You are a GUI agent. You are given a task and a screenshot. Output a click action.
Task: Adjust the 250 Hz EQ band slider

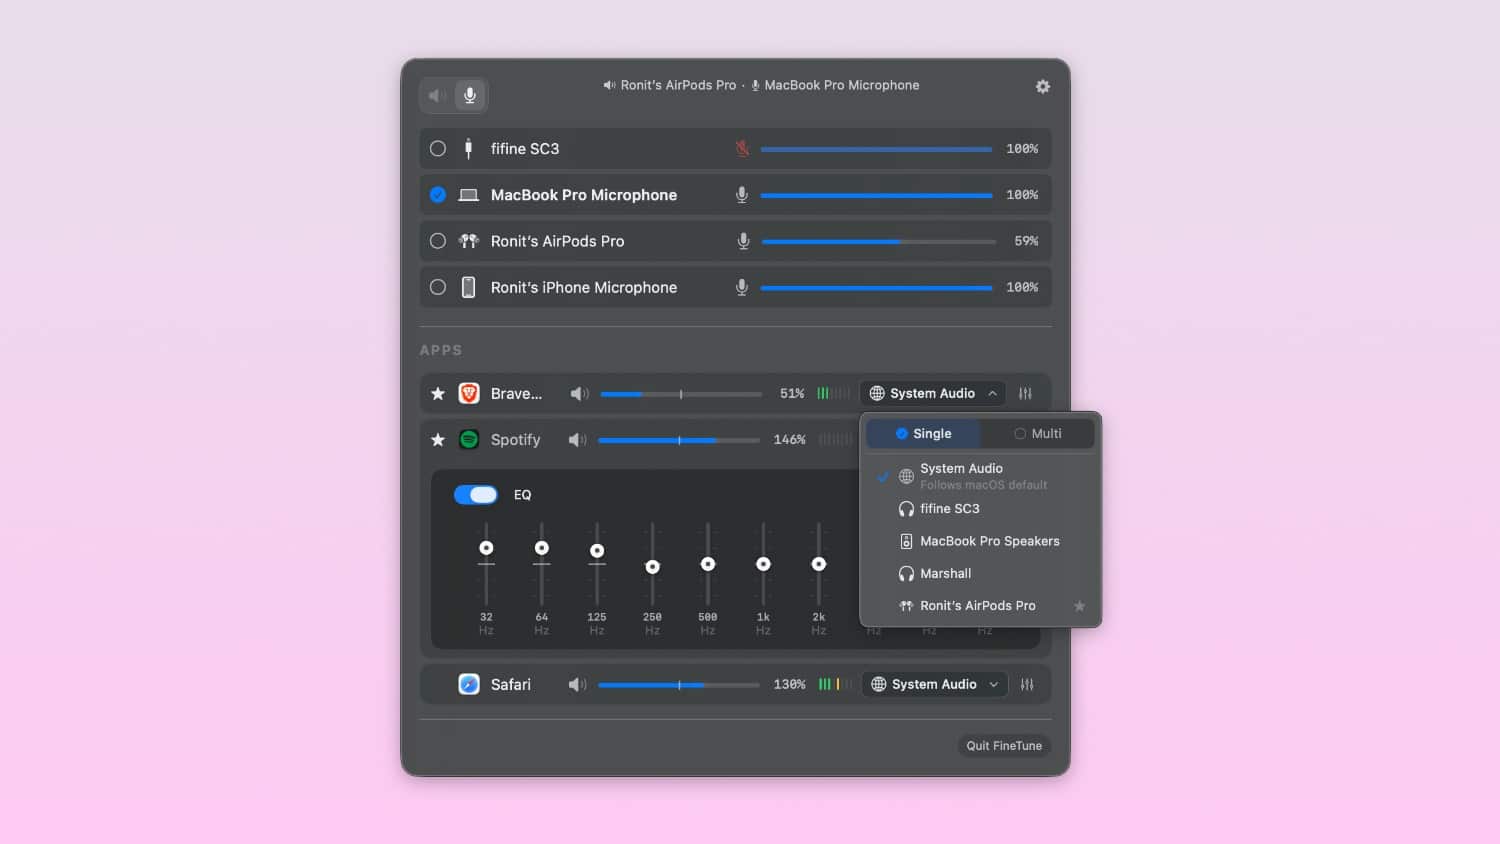point(652,567)
